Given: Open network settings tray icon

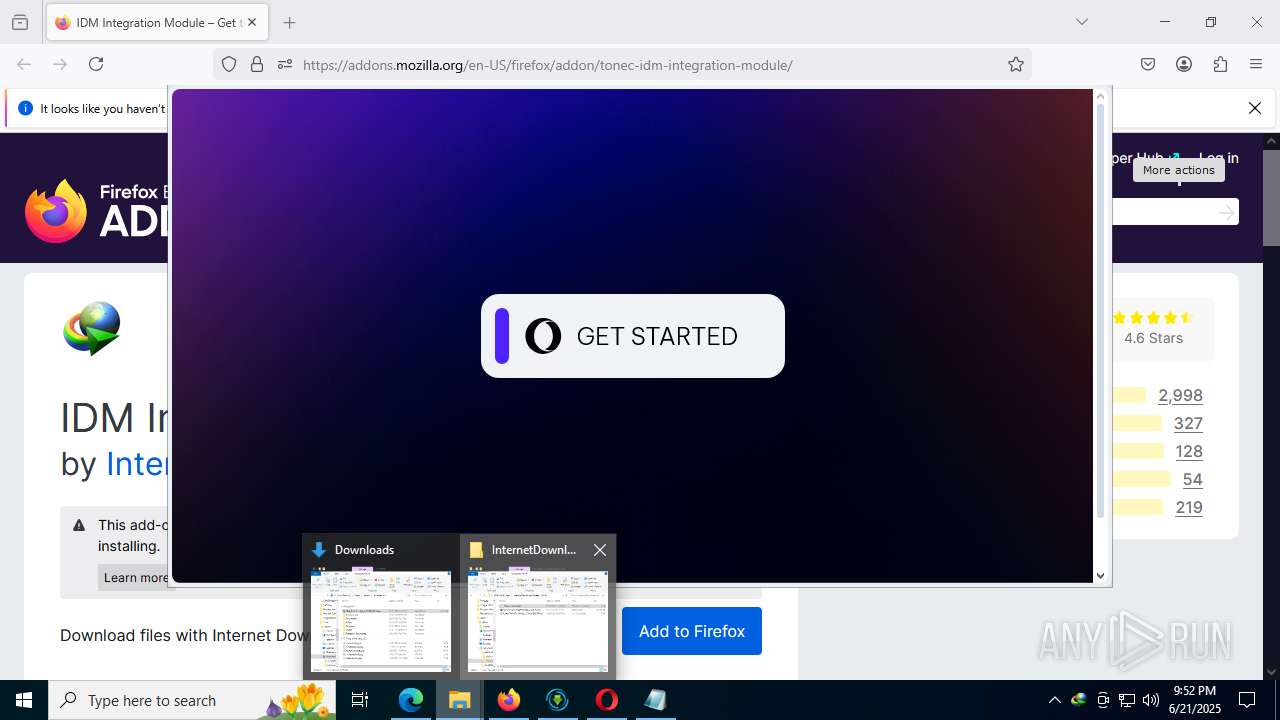Looking at the screenshot, I should coord(1127,700).
